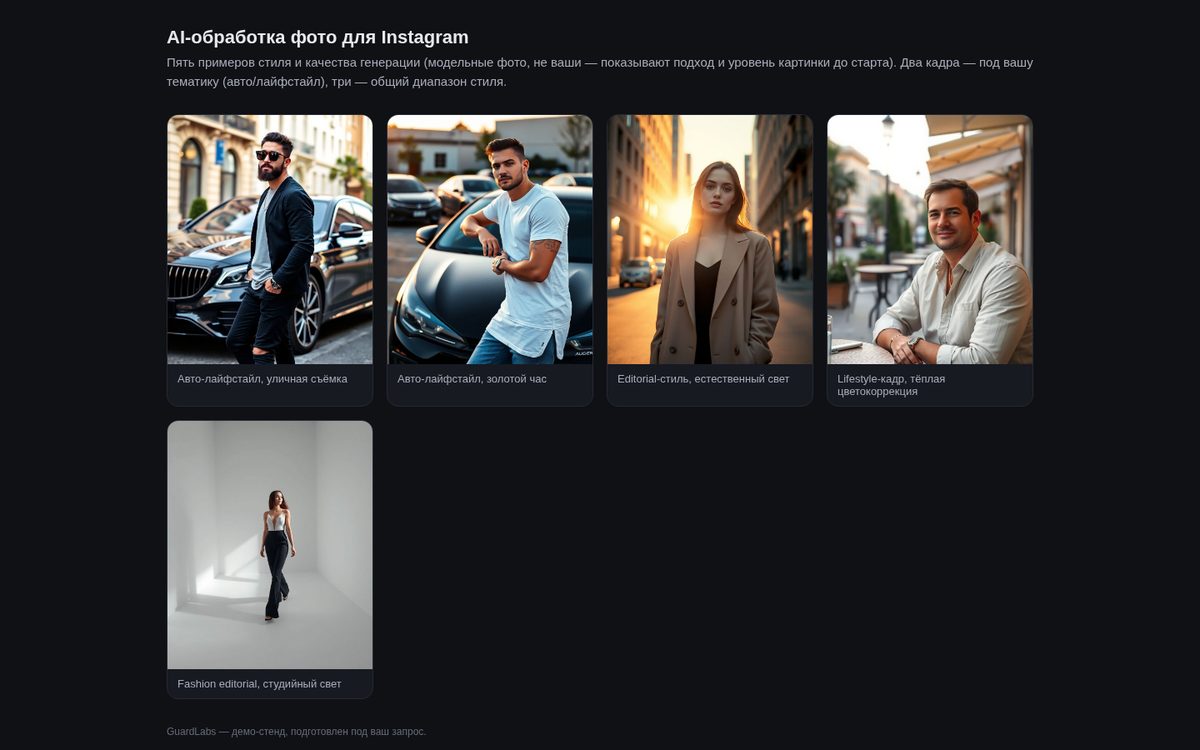Click caption 'Авто-лайфстайл, уличная съёмка'
Image resolution: width=1200 pixels, height=750 pixels.
coord(263,379)
